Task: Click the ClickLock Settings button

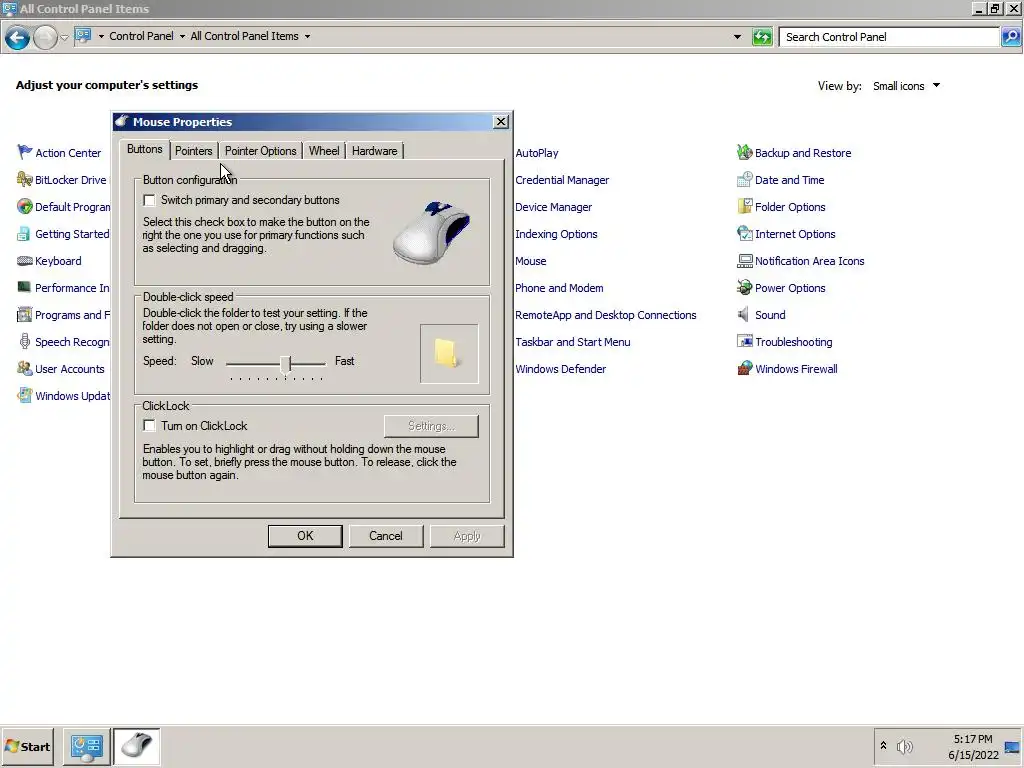Action: tap(431, 426)
